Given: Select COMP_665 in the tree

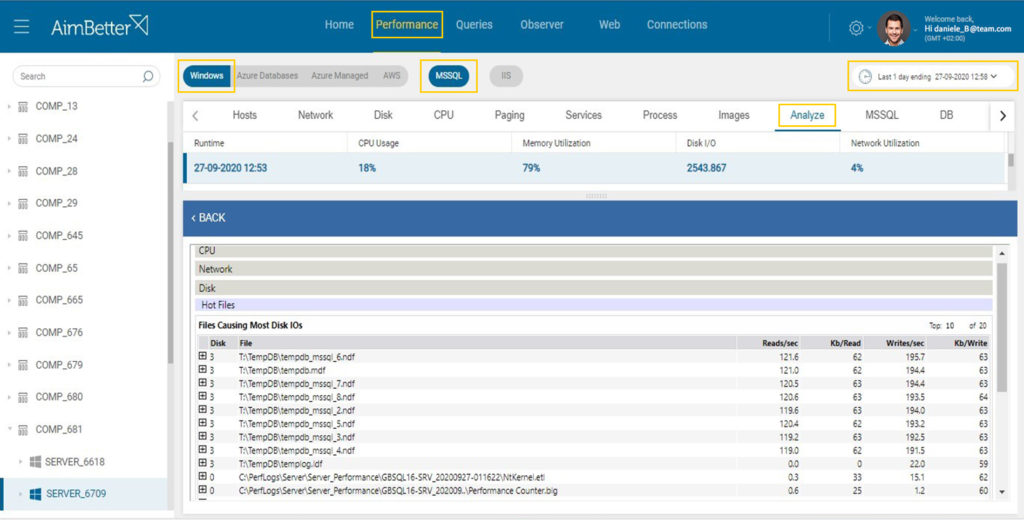Looking at the screenshot, I should [x=59, y=300].
